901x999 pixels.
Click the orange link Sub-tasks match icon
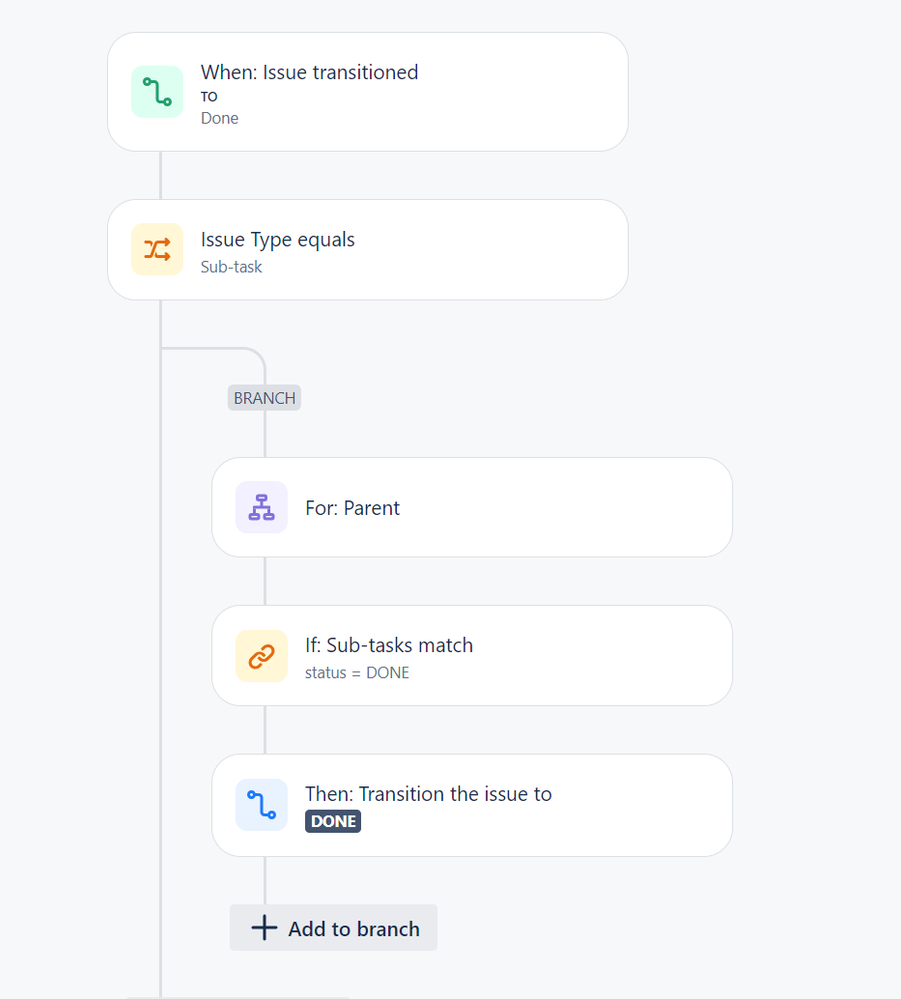tap(261, 656)
